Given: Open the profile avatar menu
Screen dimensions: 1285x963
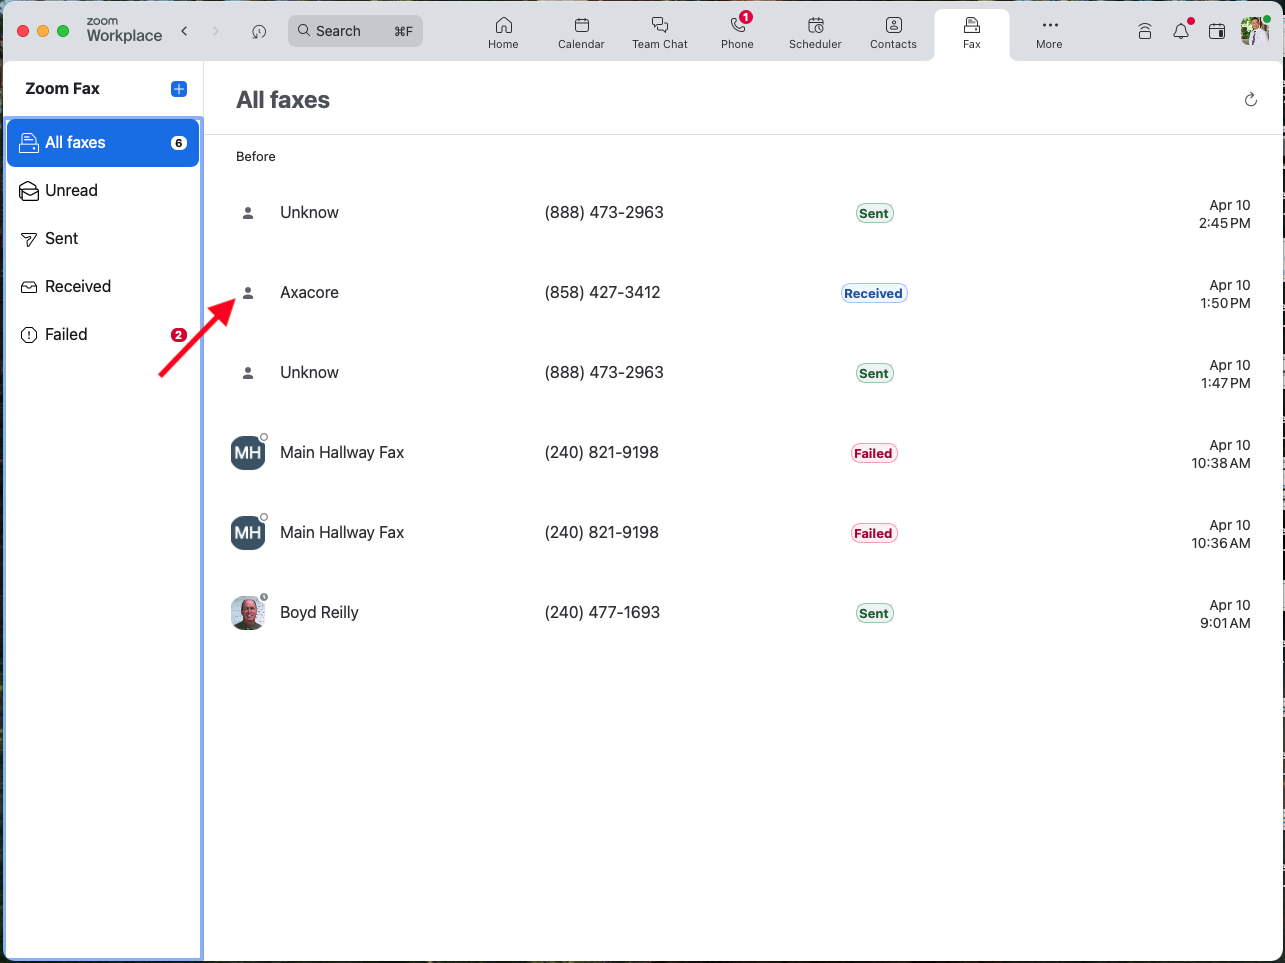Looking at the screenshot, I should tap(1254, 31).
